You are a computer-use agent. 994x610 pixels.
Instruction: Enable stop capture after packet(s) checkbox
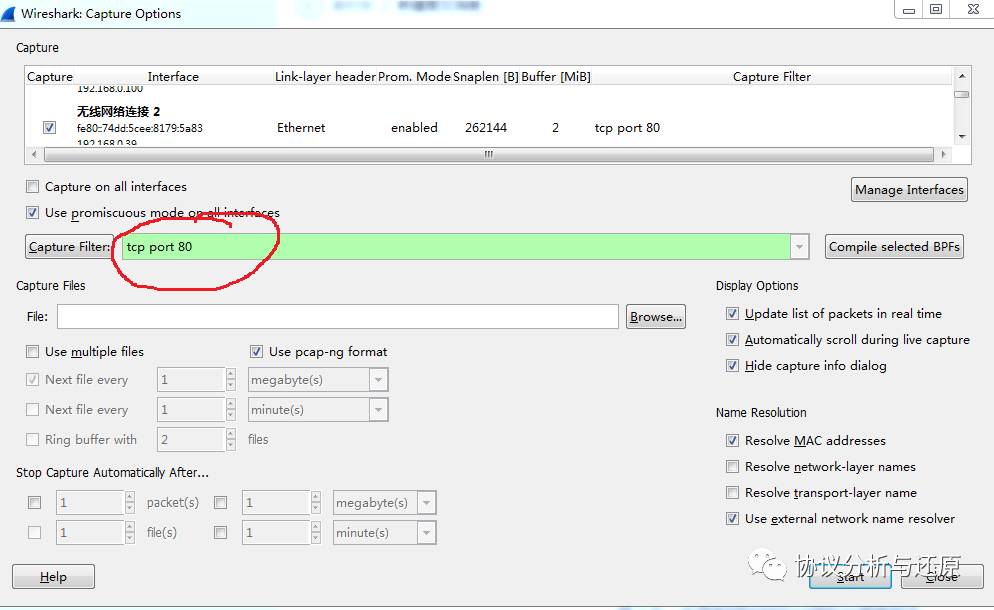point(34,503)
